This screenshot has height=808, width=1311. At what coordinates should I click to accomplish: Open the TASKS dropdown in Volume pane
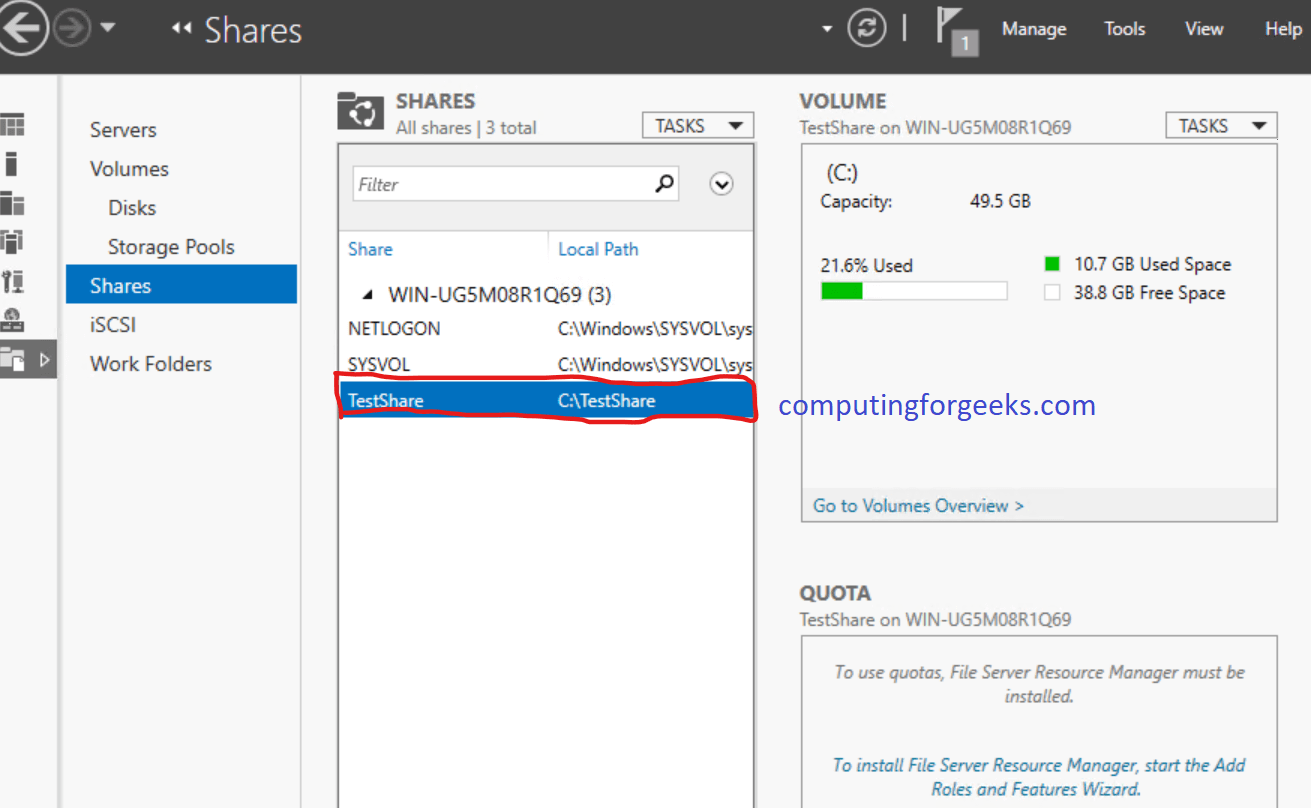click(1220, 124)
